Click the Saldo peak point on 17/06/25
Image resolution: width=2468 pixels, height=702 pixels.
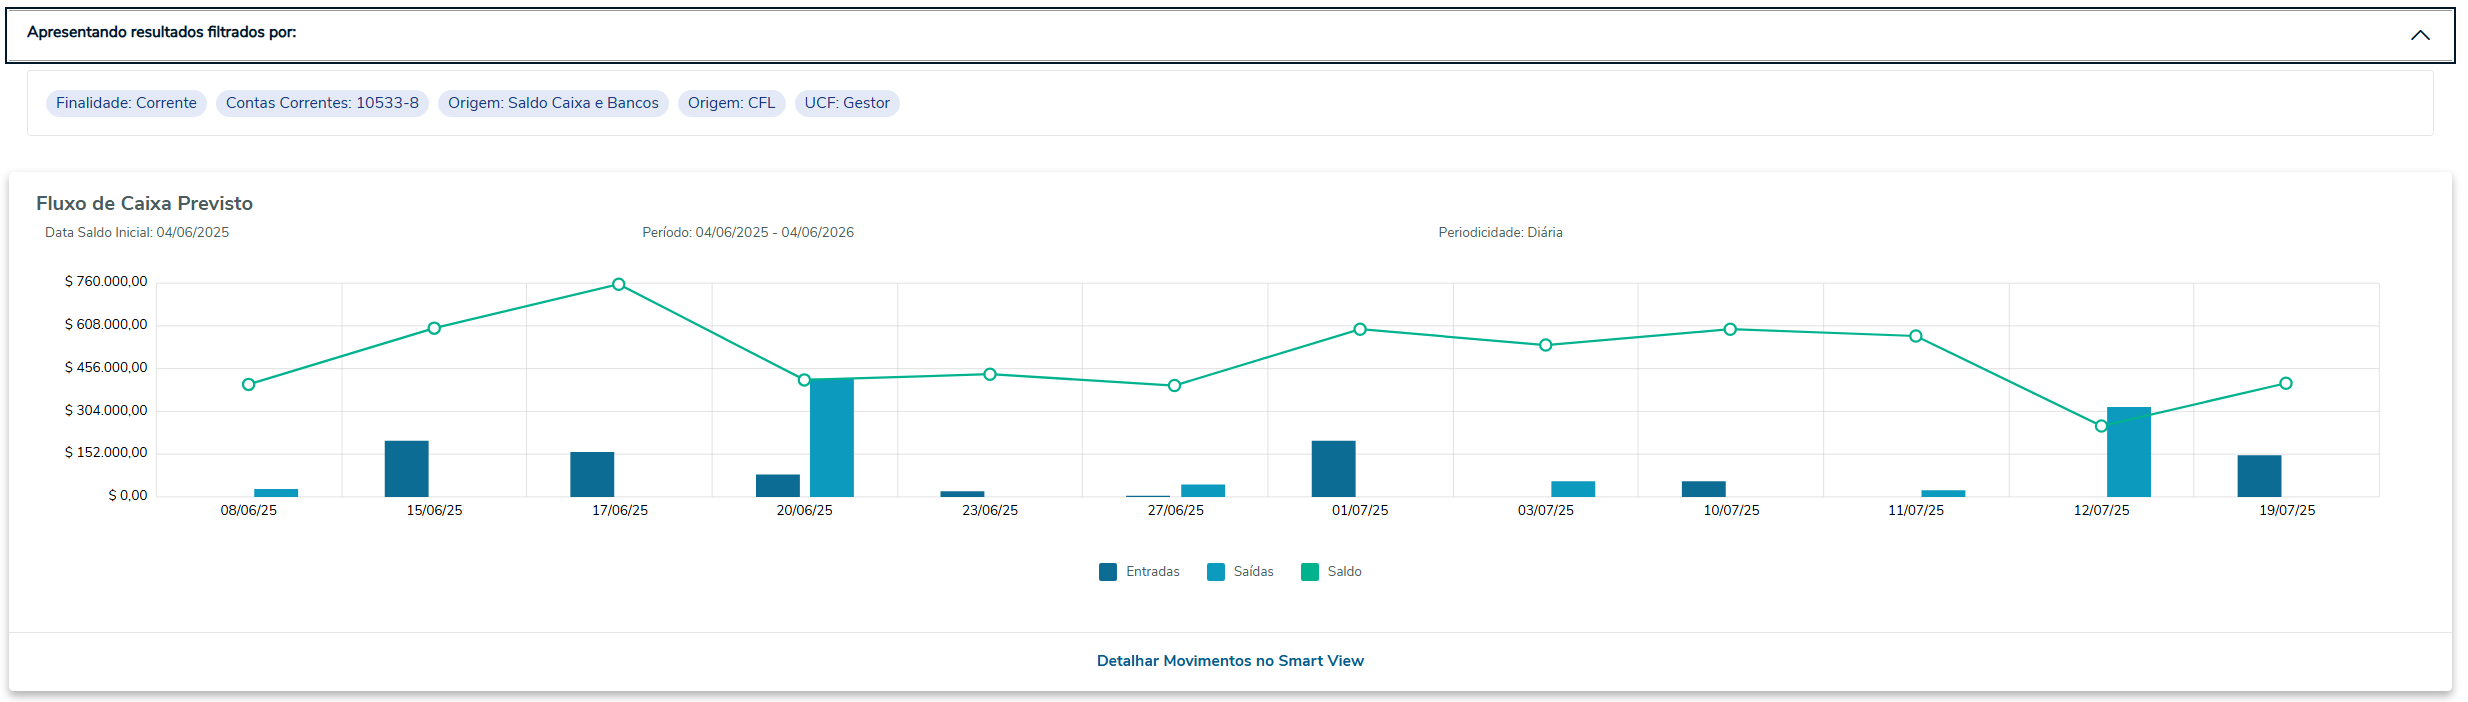tap(619, 285)
